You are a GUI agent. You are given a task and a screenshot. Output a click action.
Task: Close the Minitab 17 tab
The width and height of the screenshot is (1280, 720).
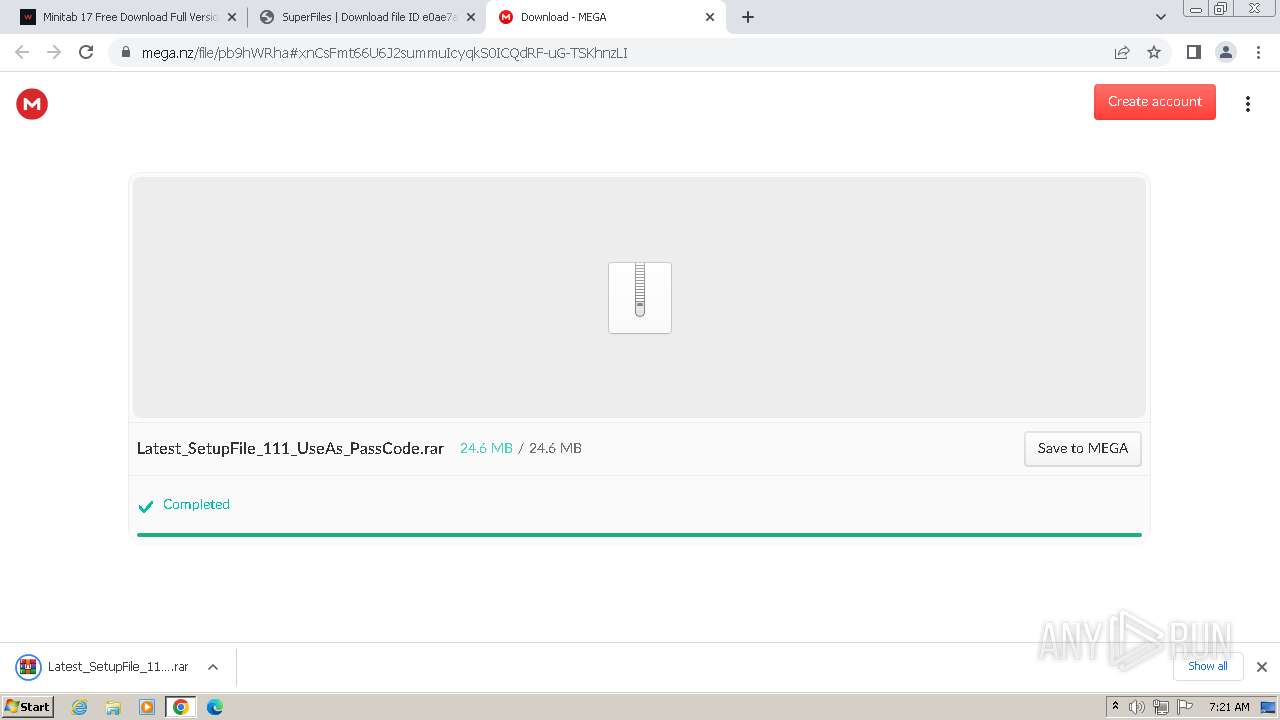[x=232, y=17]
